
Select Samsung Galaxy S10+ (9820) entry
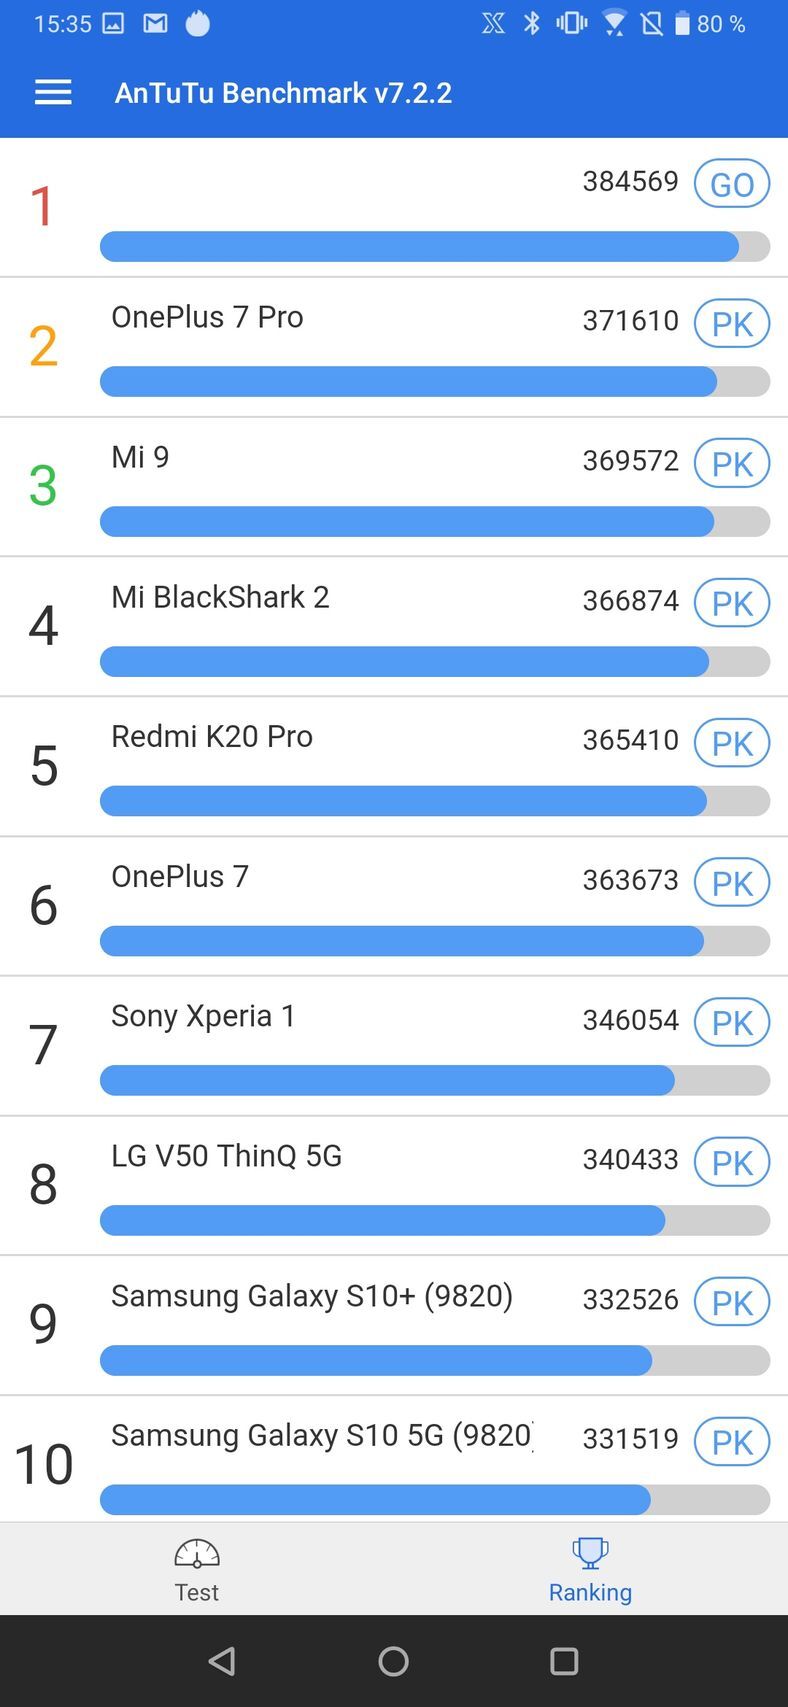tap(312, 1296)
